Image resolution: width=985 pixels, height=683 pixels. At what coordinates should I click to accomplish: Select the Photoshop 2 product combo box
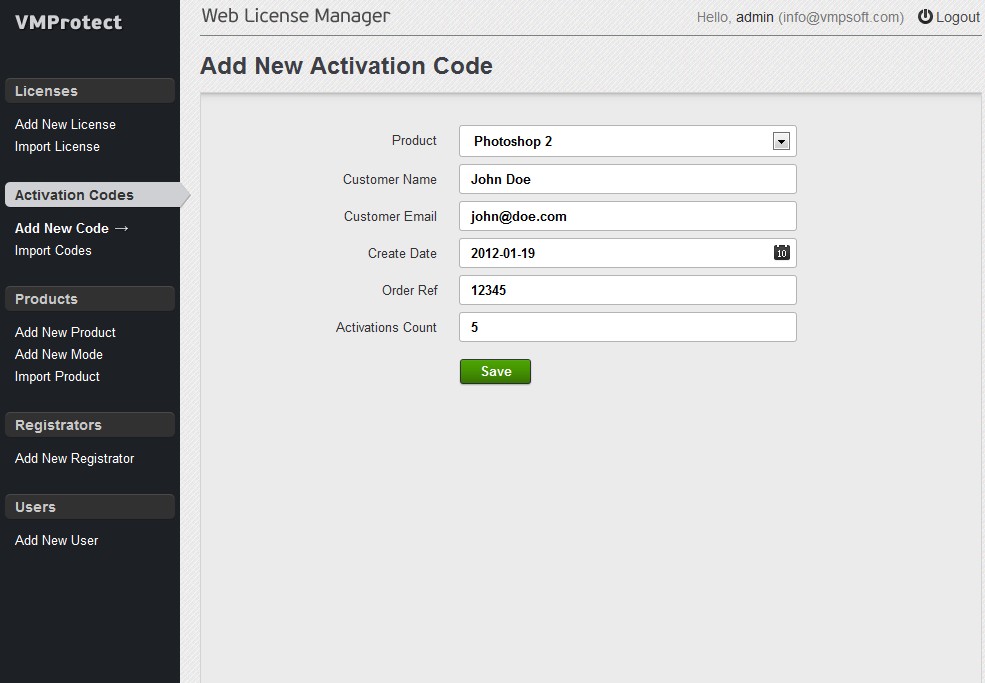(x=628, y=141)
